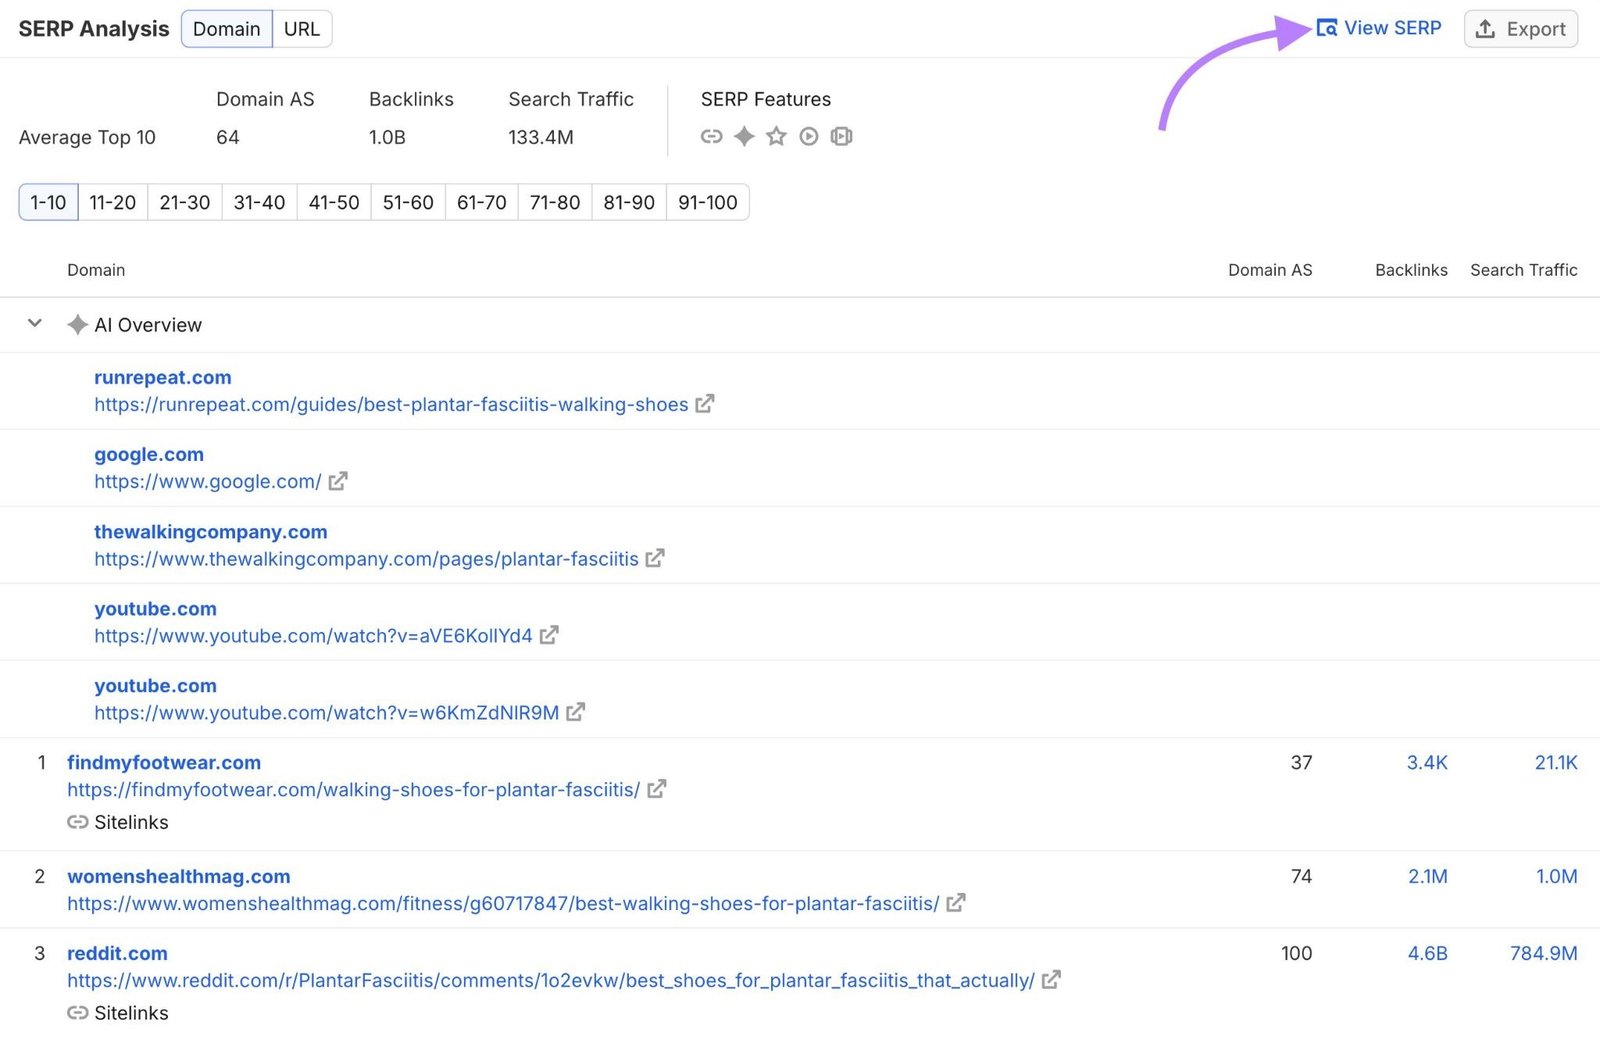The height and width of the screenshot is (1039, 1600).
Task: Select the 71-80 results tab
Action: (555, 202)
